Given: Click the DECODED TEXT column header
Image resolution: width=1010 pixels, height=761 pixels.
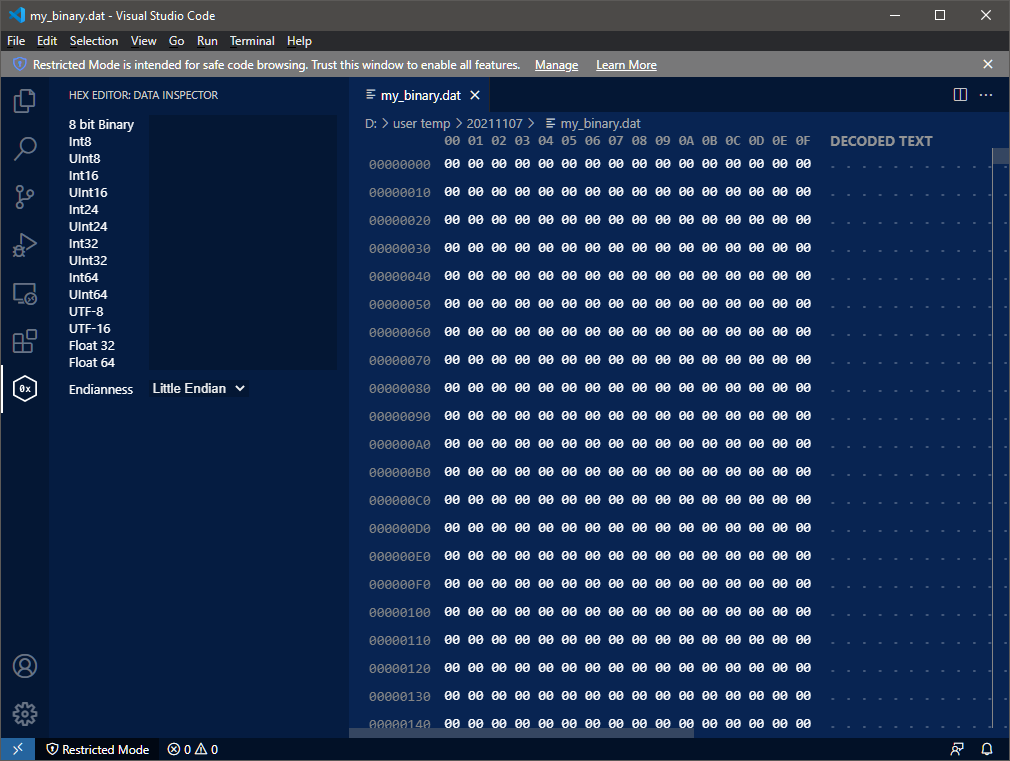Looking at the screenshot, I should click(881, 141).
